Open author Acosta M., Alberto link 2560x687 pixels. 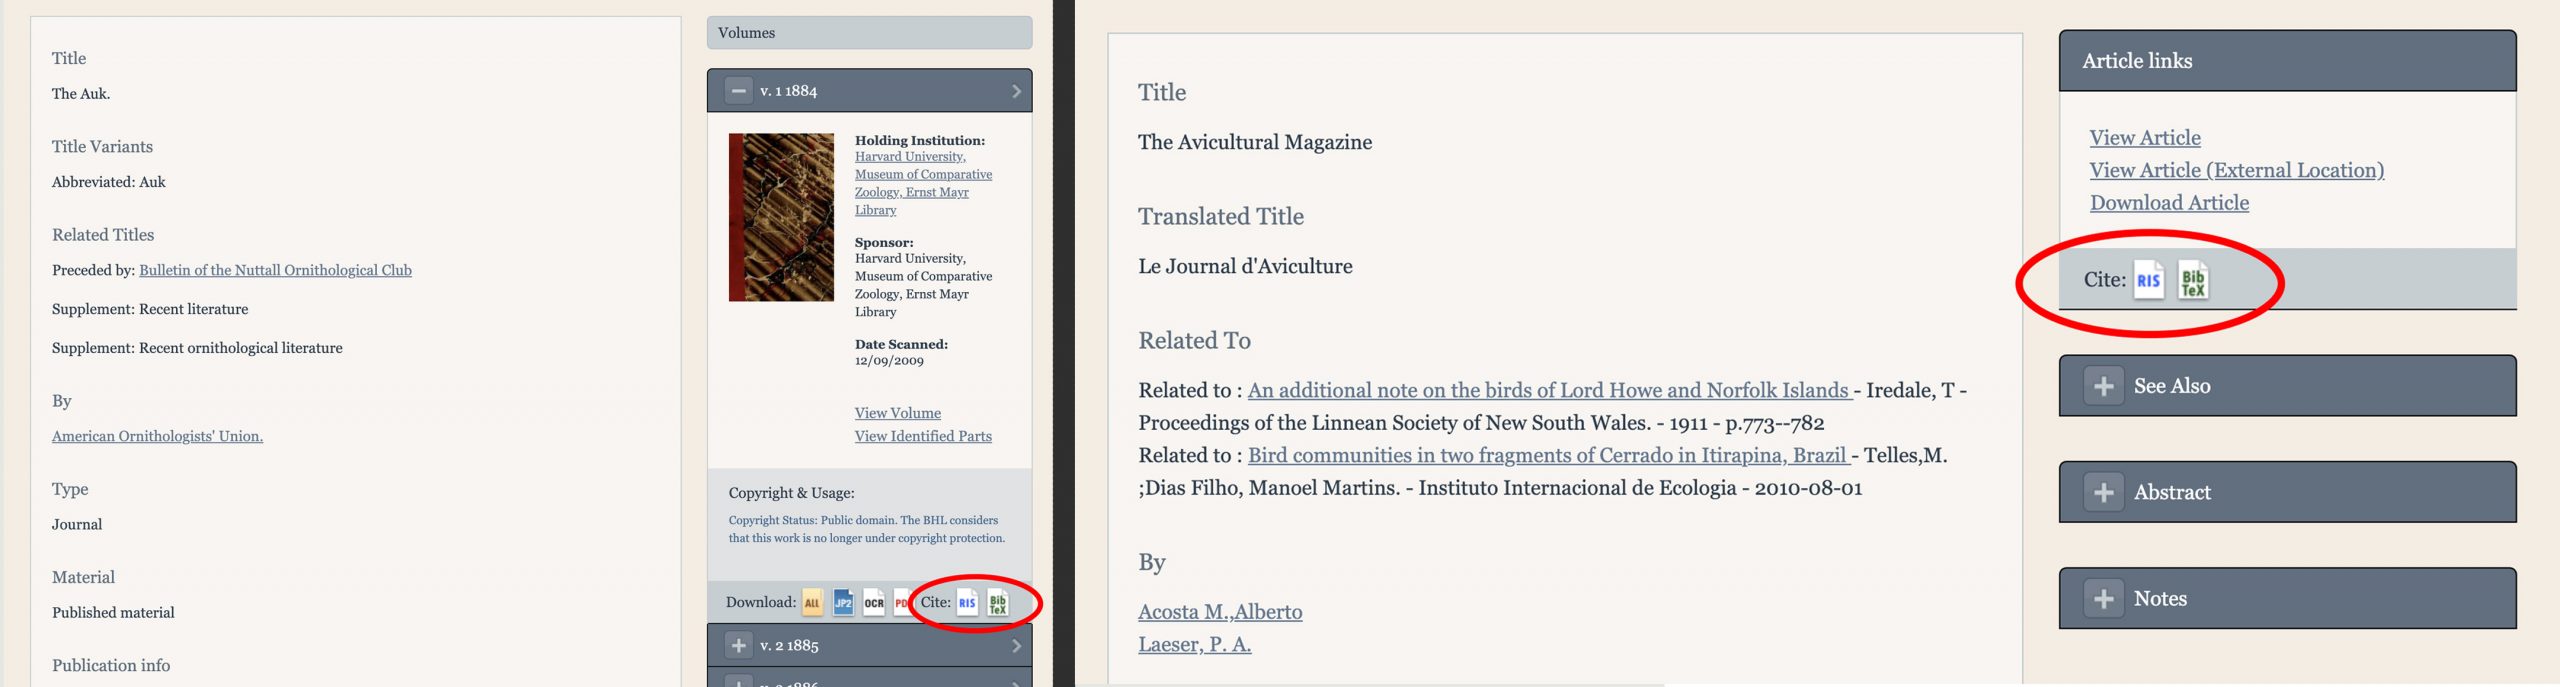(1220, 612)
